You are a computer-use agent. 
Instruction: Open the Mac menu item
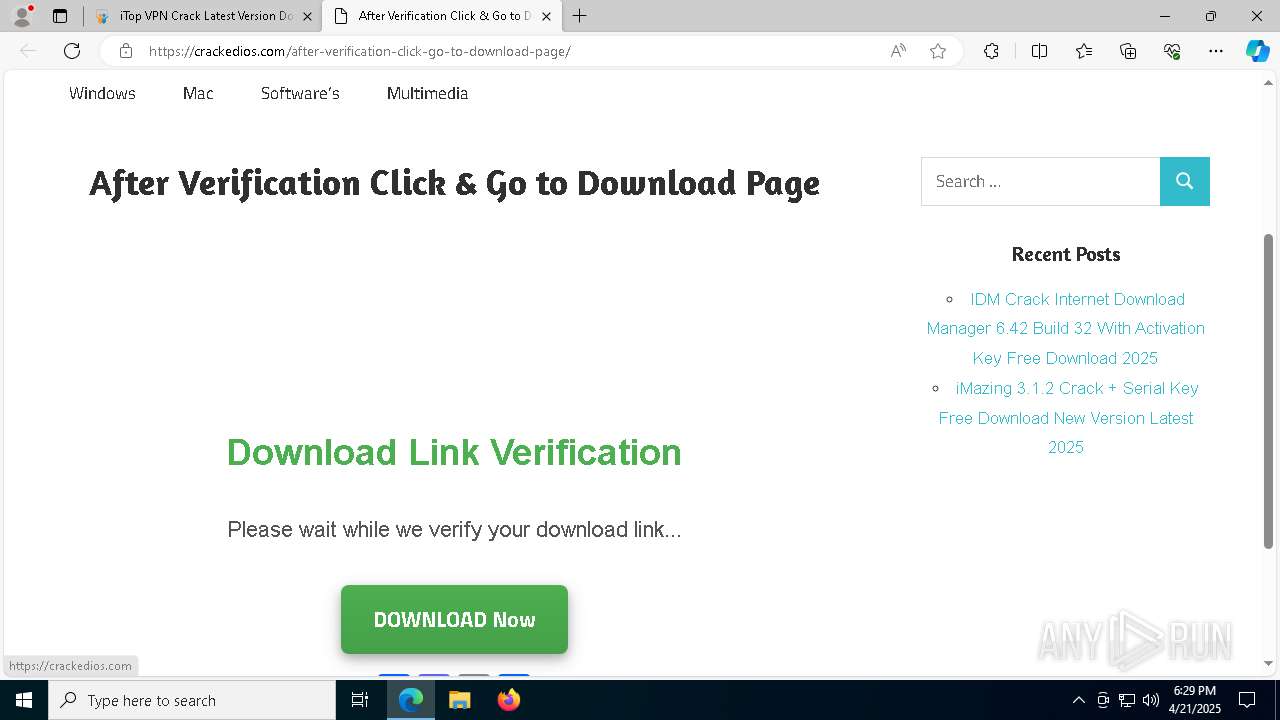[198, 93]
